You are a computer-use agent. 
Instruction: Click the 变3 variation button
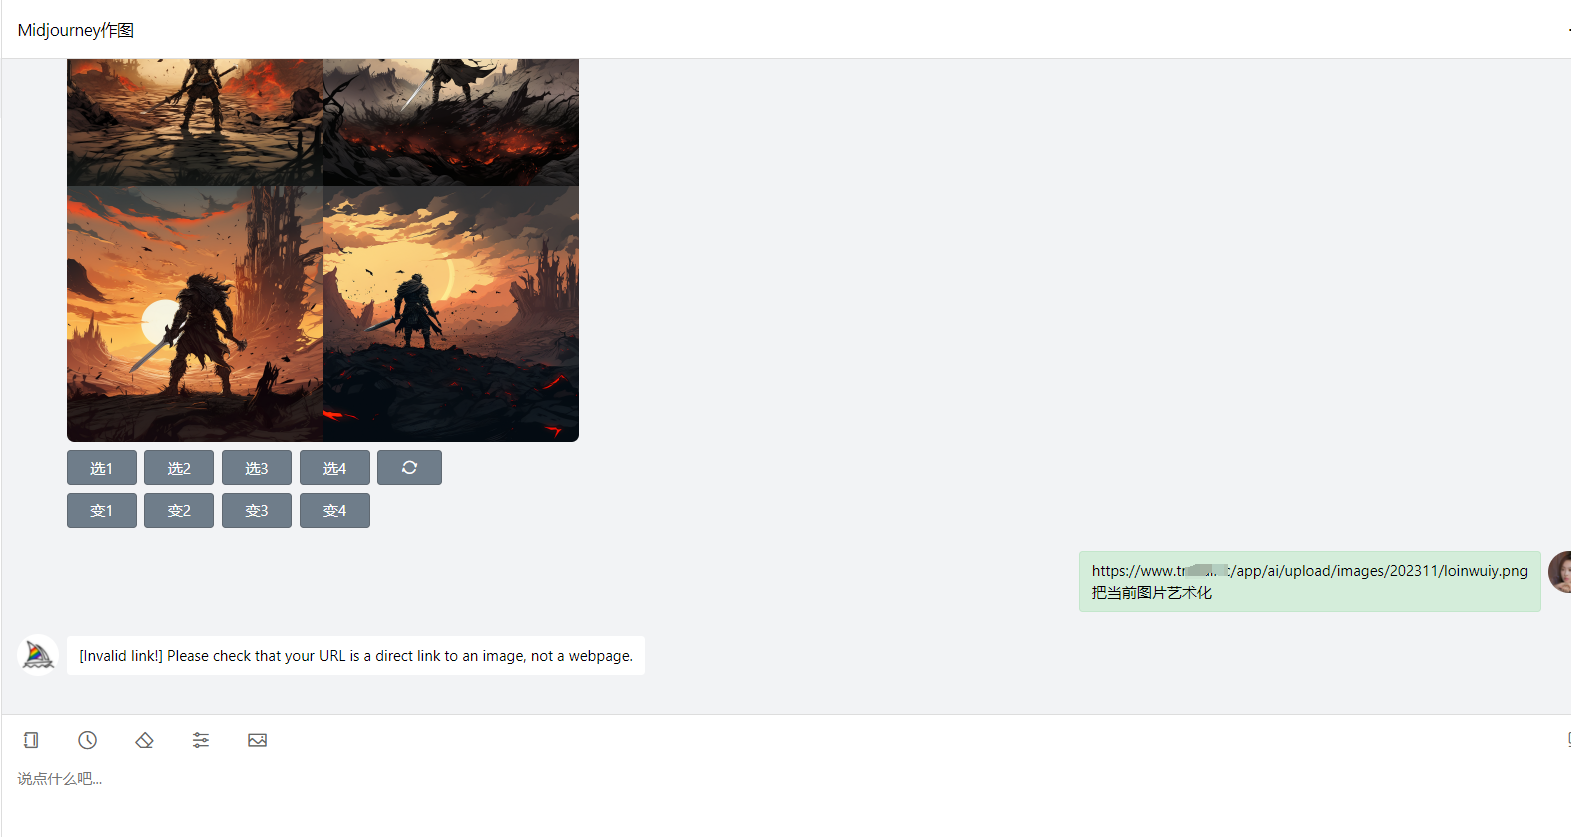pos(257,510)
